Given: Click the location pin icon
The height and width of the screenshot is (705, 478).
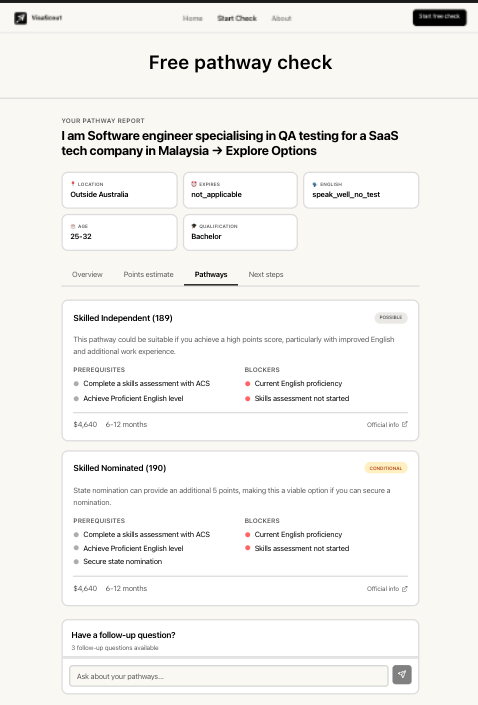Looking at the screenshot, I should pyautogui.click(x=73, y=184).
